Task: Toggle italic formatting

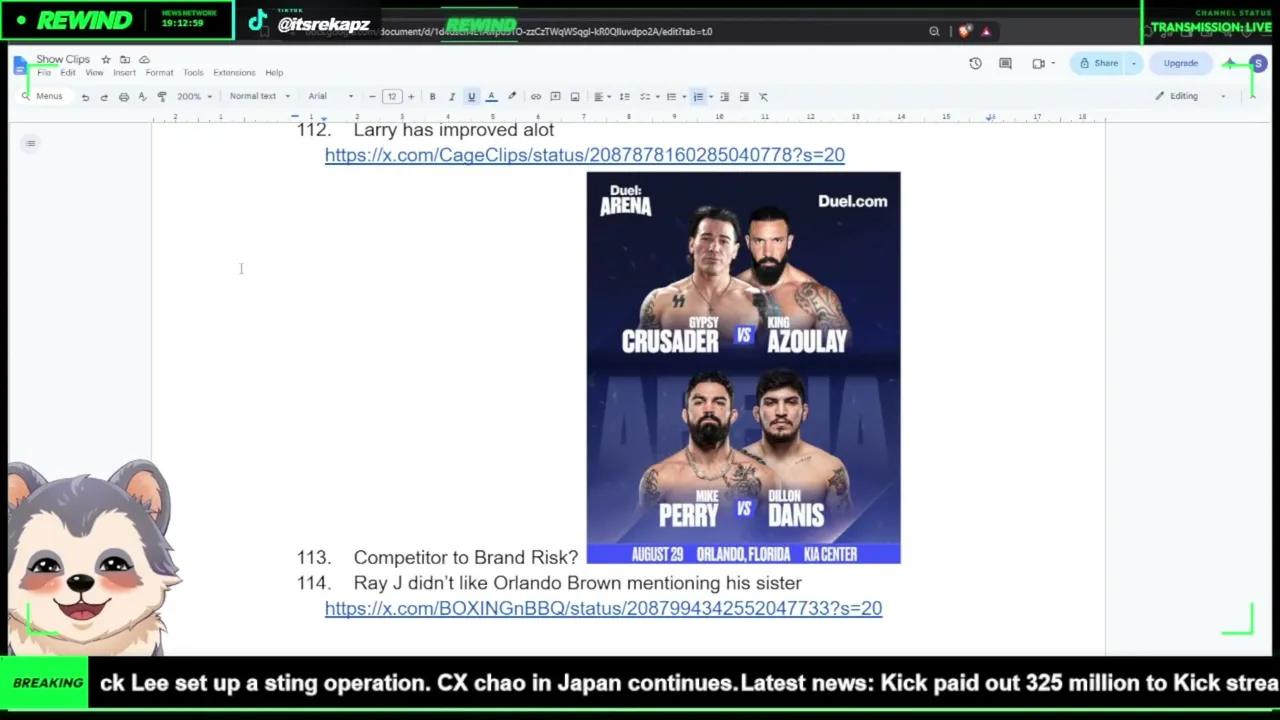Action: (x=452, y=97)
